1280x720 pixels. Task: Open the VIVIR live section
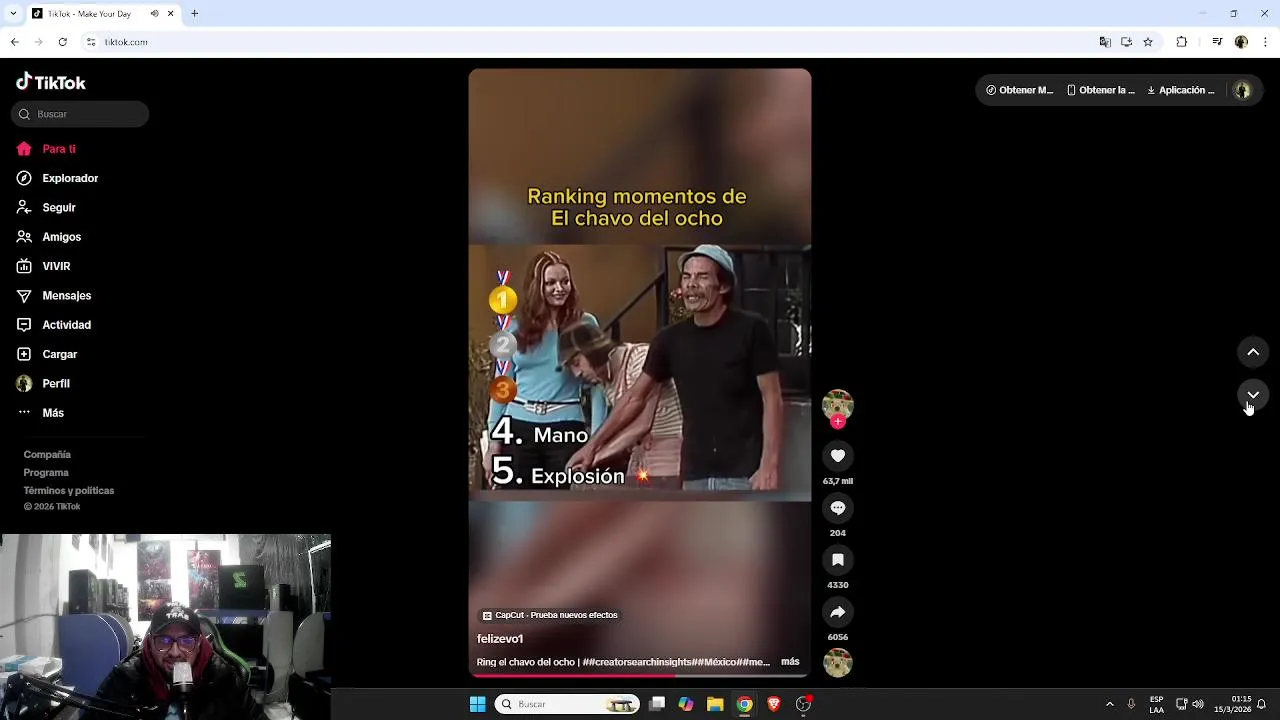pyautogui.click(x=43, y=266)
